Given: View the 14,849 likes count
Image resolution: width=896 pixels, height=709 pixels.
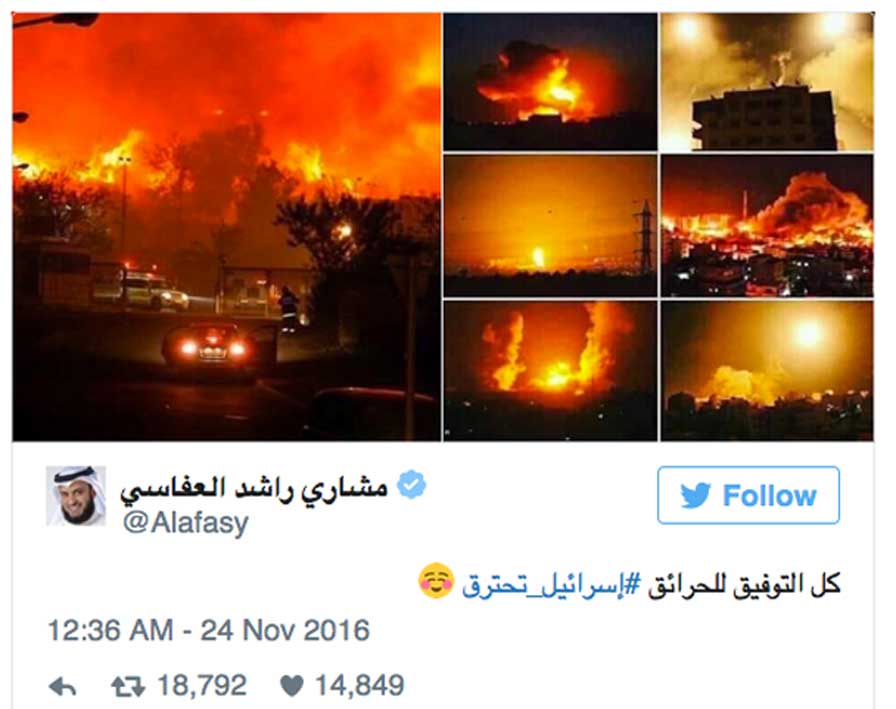Looking at the screenshot, I should pyautogui.click(x=359, y=686).
